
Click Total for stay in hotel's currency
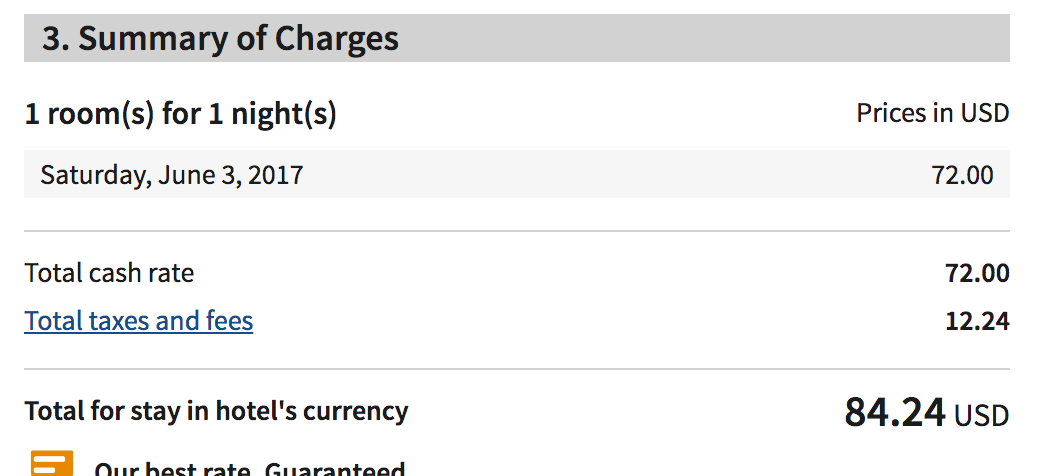[x=216, y=411]
